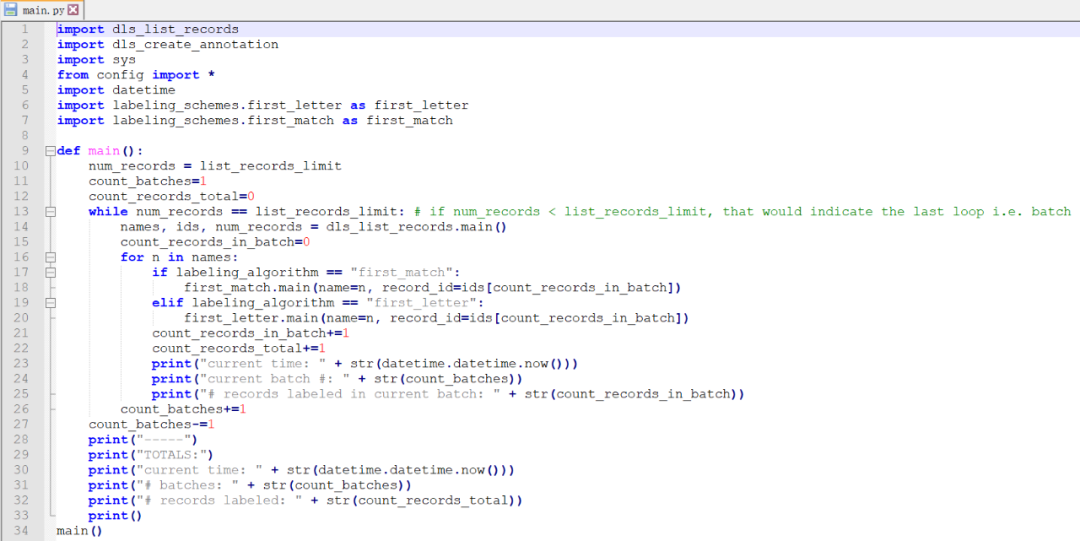Click on "import sys" line
This screenshot has width=1080, height=541.
click(x=96, y=59)
